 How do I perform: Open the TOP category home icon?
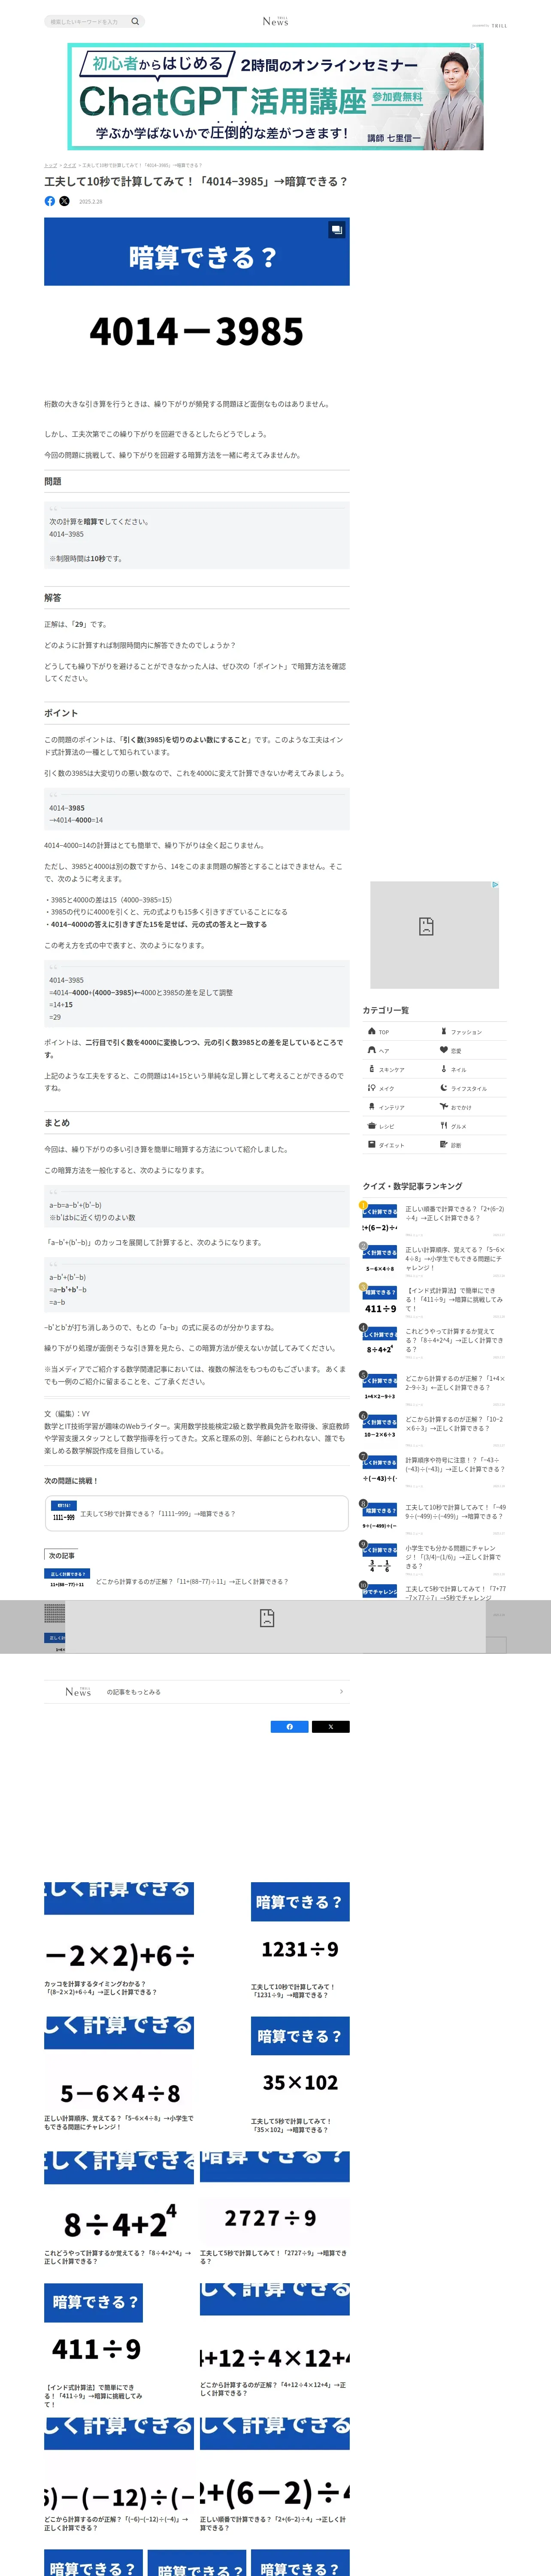(x=372, y=1031)
